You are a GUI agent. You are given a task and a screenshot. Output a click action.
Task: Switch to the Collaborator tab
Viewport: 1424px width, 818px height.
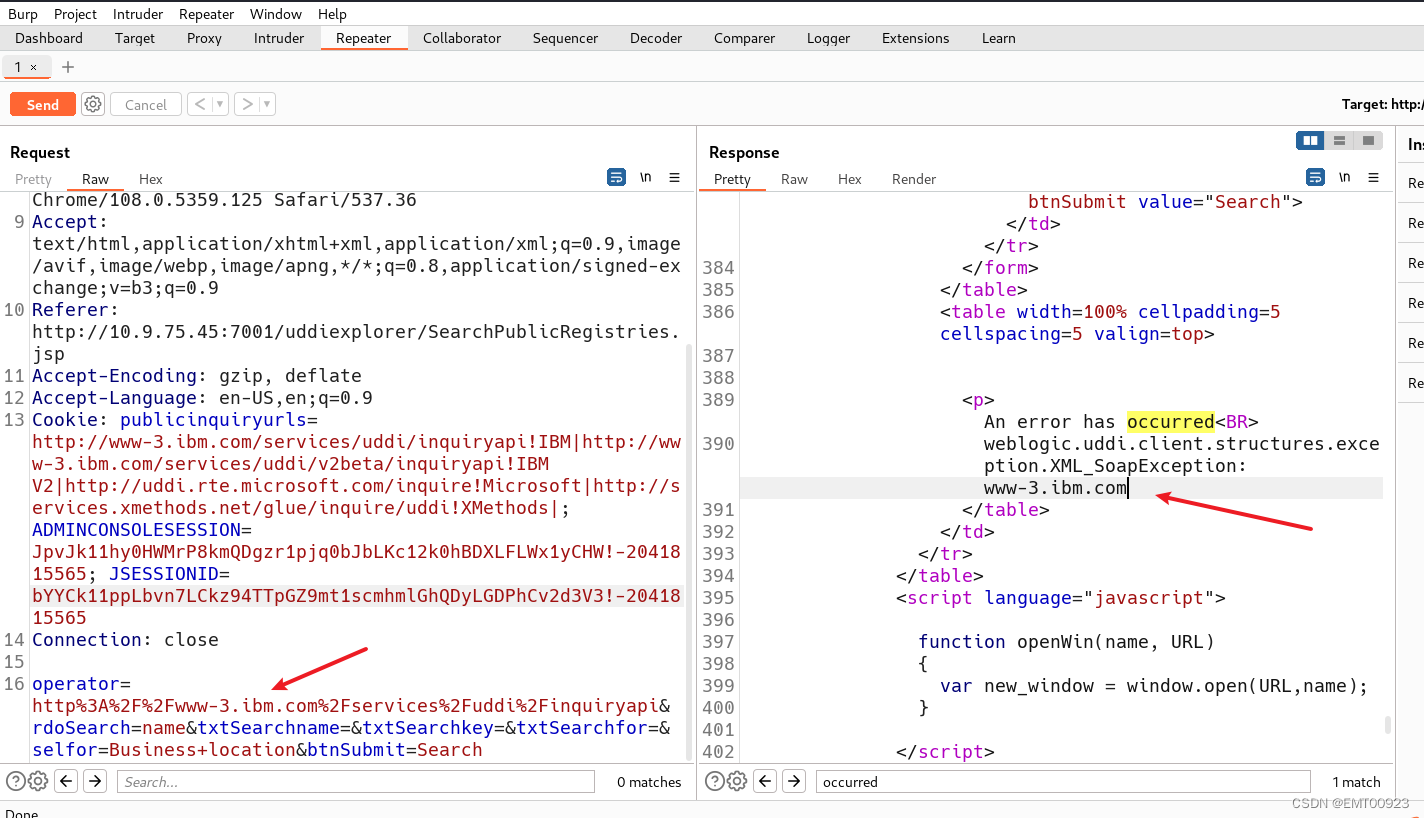coord(462,38)
